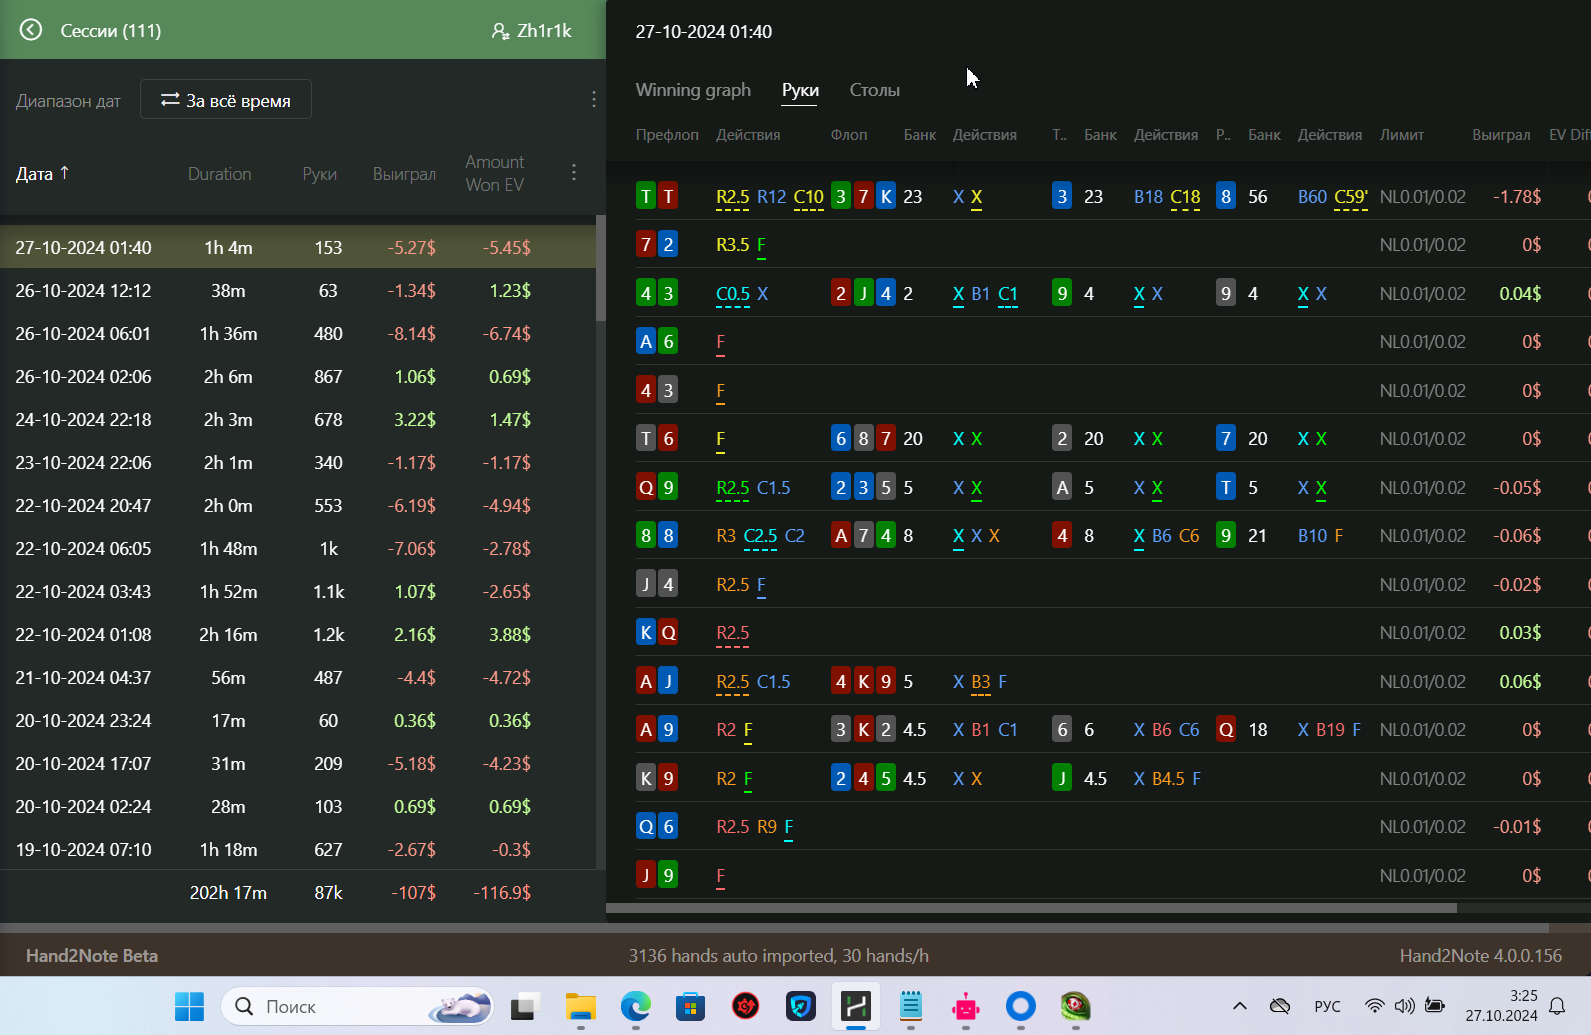Open Microsoft Store from the taskbar
Screen dimensions: 1591x1035
click(x=690, y=1006)
